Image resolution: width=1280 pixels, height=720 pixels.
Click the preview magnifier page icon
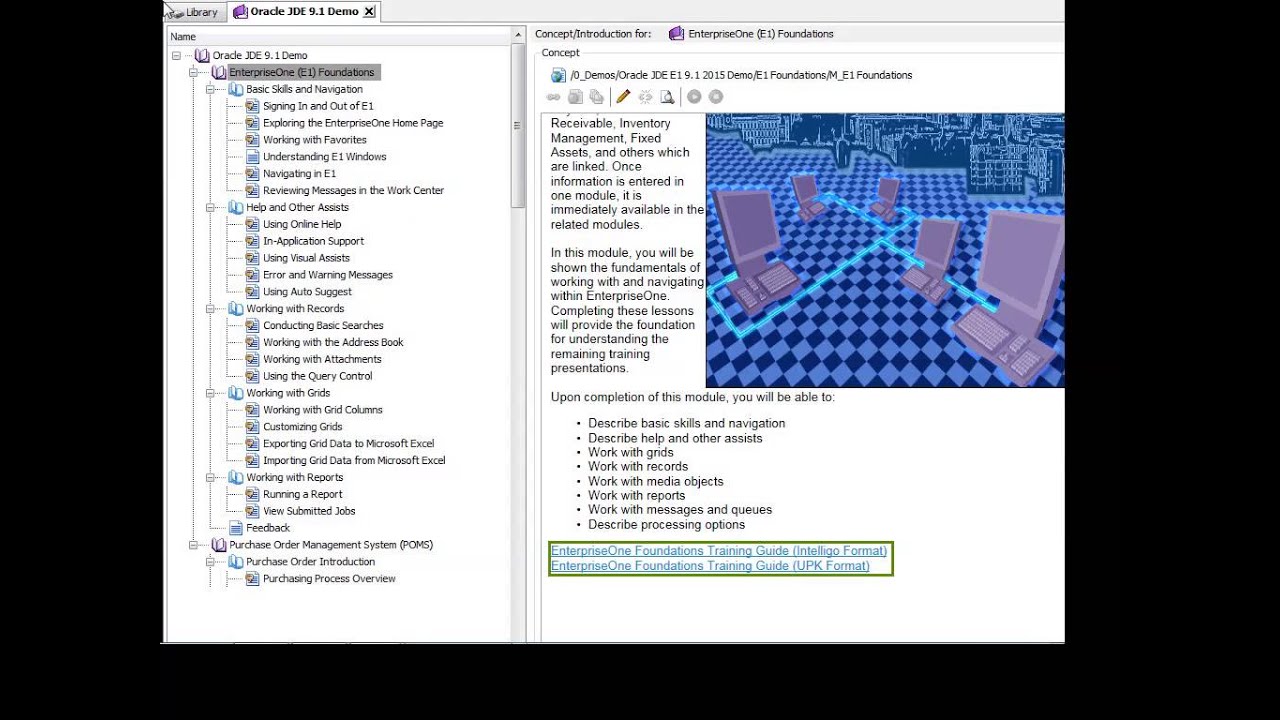point(667,97)
